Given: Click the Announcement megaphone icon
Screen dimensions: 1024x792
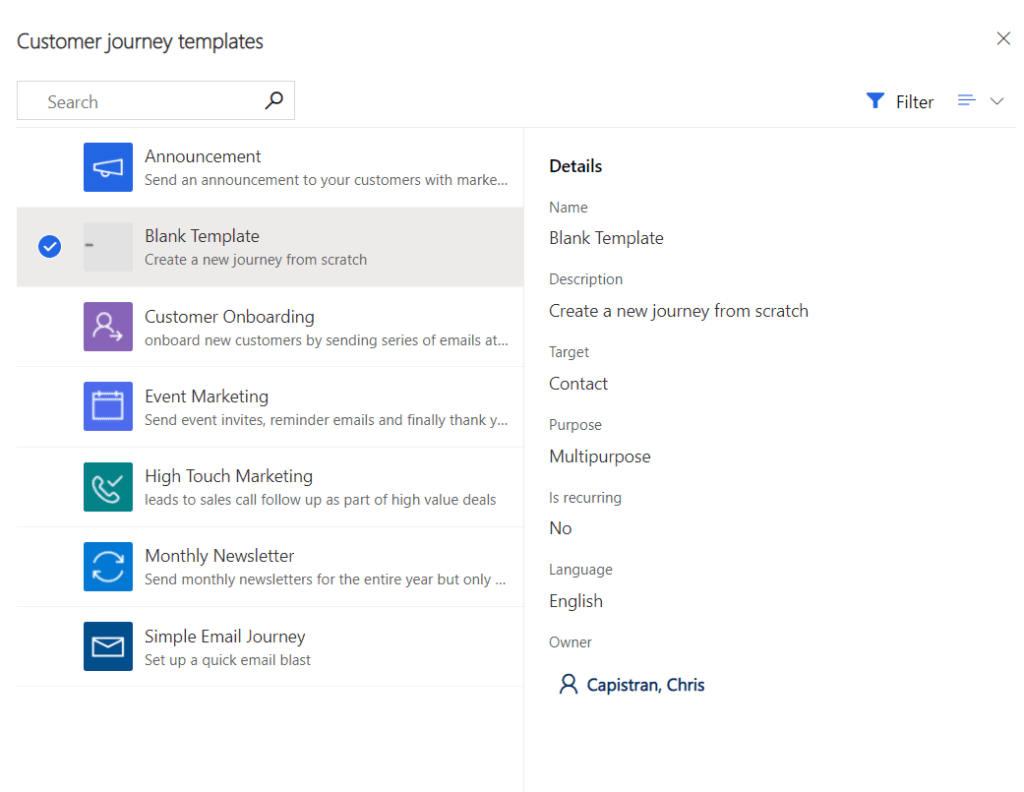Looking at the screenshot, I should [x=108, y=167].
